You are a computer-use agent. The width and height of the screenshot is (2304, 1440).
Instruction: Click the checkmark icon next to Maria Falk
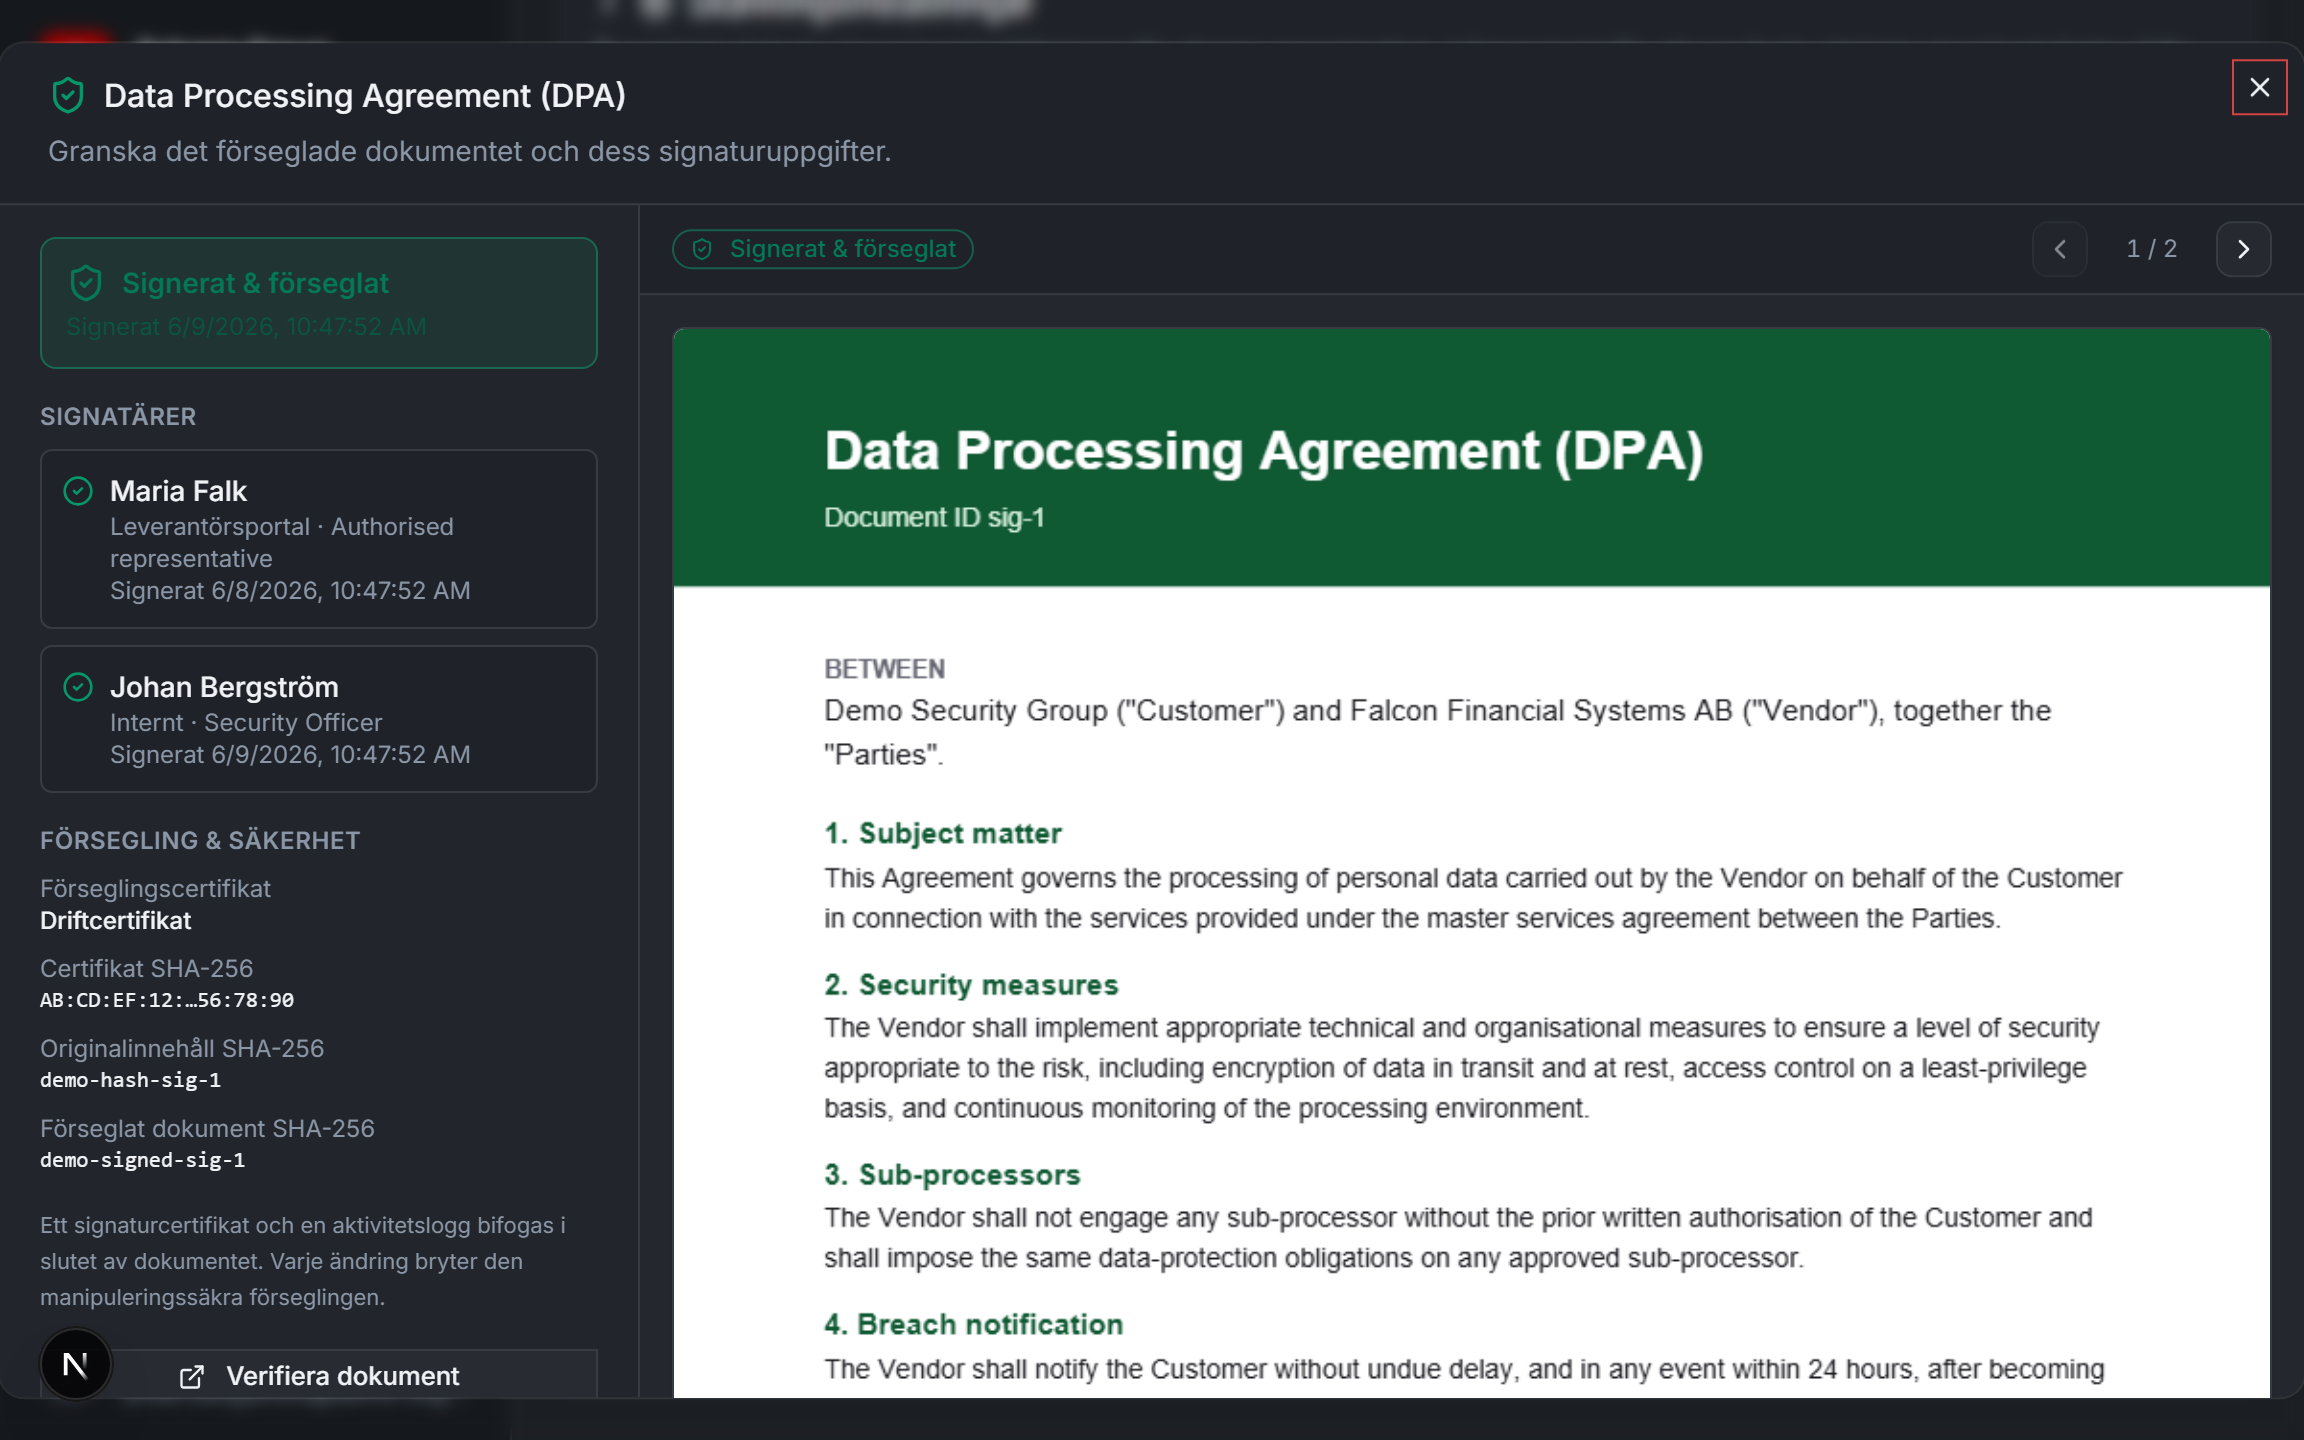(78, 491)
